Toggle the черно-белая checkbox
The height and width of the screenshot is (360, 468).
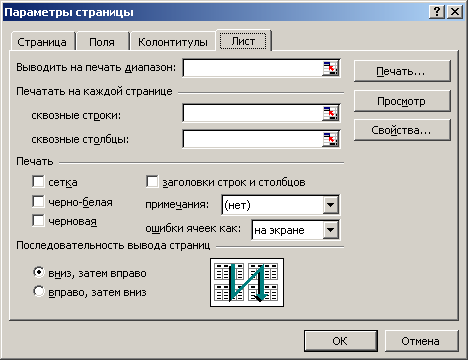coord(38,201)
